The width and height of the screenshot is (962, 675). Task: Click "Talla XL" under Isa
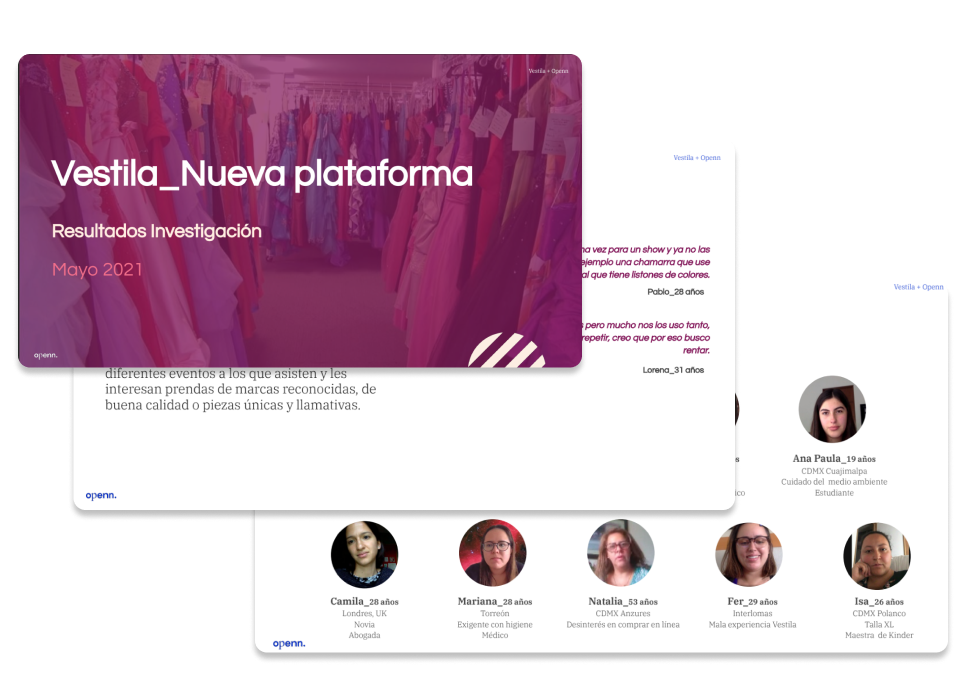coord(879,625)
